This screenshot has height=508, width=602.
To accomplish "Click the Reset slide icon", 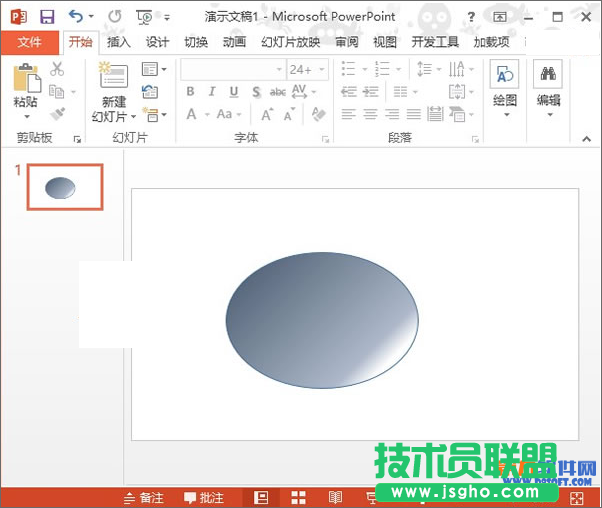I will point(150,92).
